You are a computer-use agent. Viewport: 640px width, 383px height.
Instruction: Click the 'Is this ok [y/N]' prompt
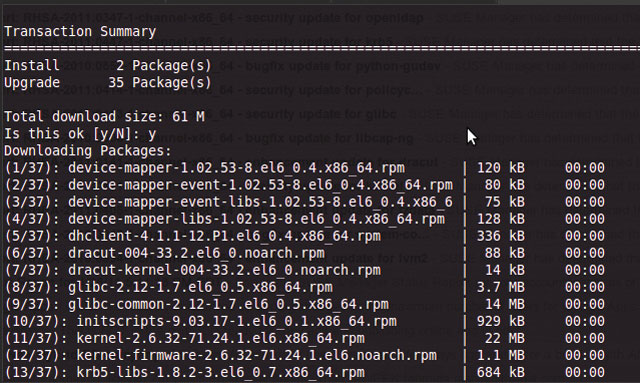[80, 134]
